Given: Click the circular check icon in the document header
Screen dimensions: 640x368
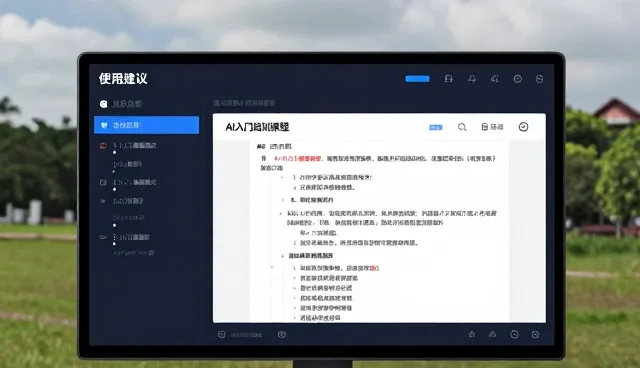Looking at the screenshot, I should (x=523, y=127).
